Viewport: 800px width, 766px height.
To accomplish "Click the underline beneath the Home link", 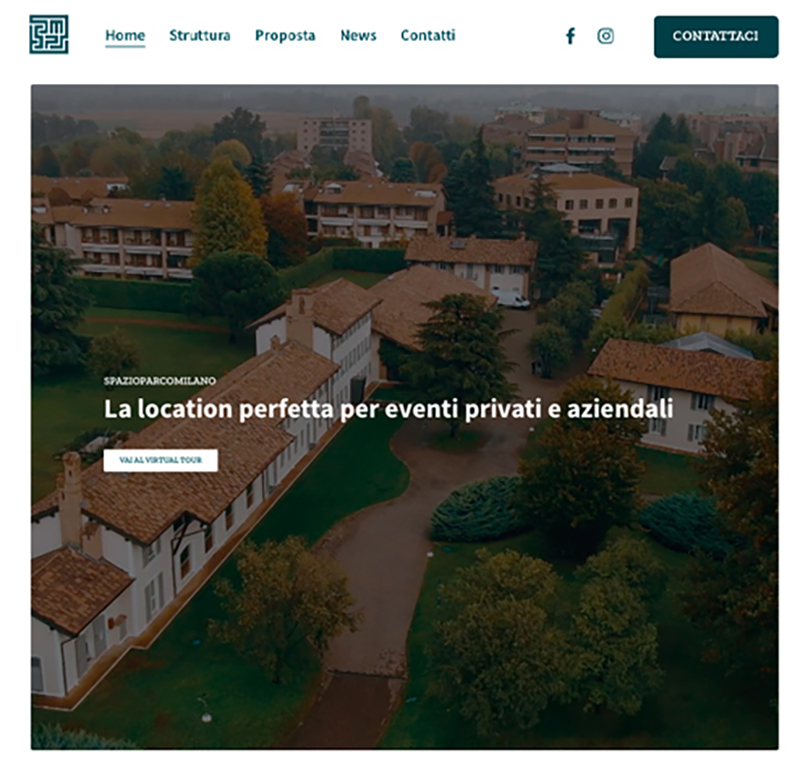I will [x=125, y=46].
